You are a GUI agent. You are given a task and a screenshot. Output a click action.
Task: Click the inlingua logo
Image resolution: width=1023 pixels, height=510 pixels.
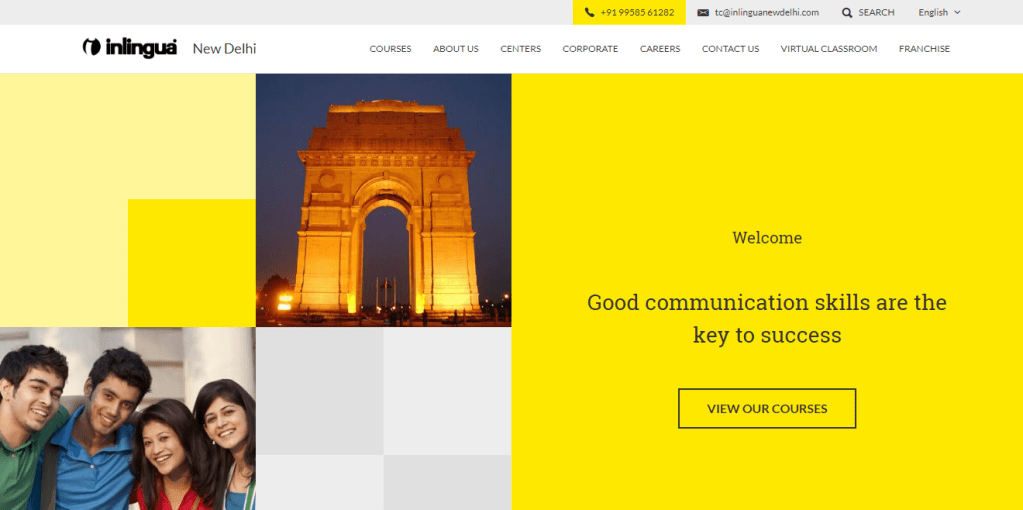pyautogui.click(x=130, y=48)
